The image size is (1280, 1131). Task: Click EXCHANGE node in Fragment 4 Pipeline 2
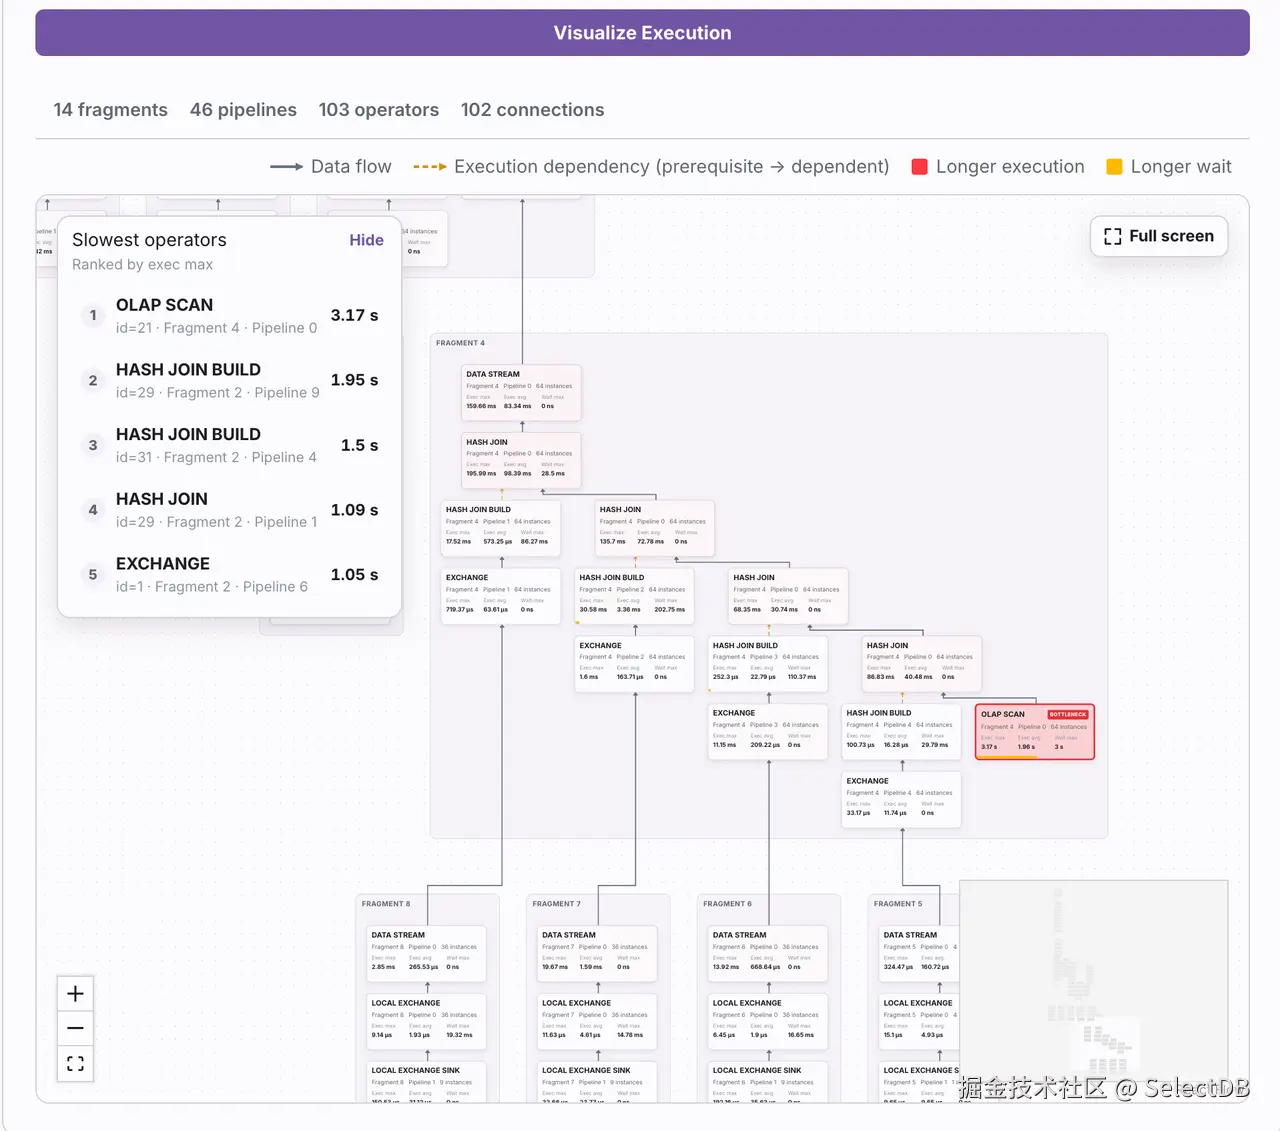635,663
